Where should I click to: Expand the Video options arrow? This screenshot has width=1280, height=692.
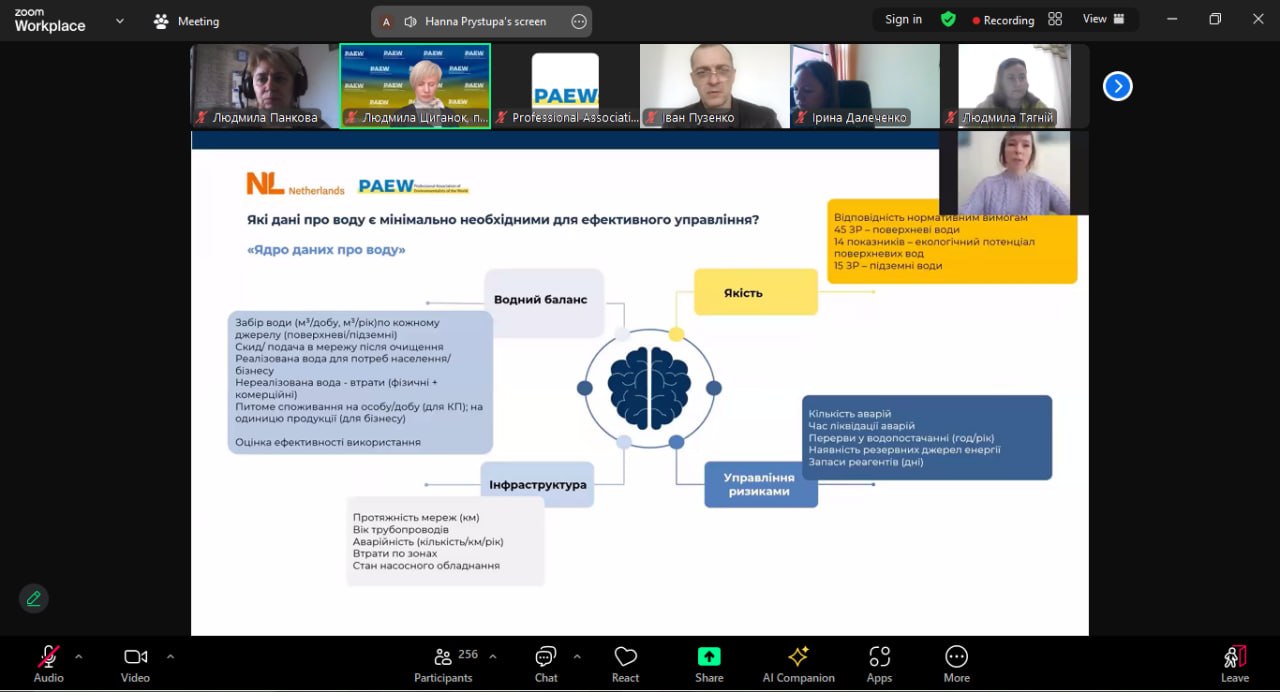tap(170, 657)
